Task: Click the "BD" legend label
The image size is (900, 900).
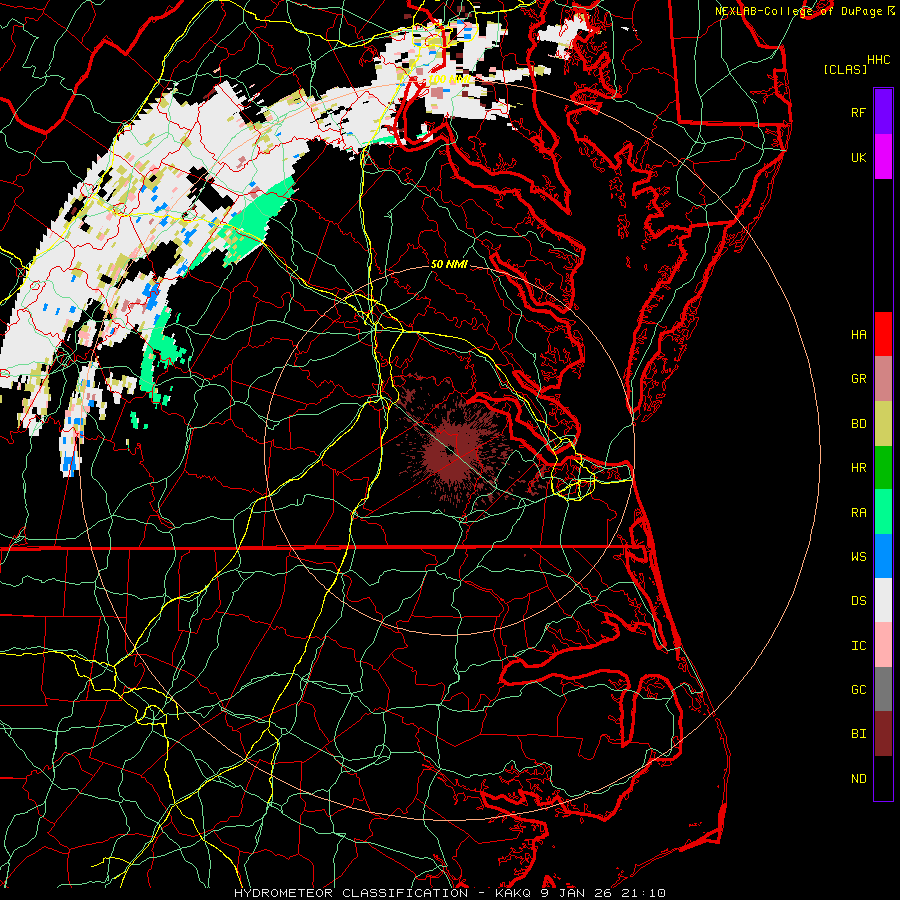Action: pos(858,424)
